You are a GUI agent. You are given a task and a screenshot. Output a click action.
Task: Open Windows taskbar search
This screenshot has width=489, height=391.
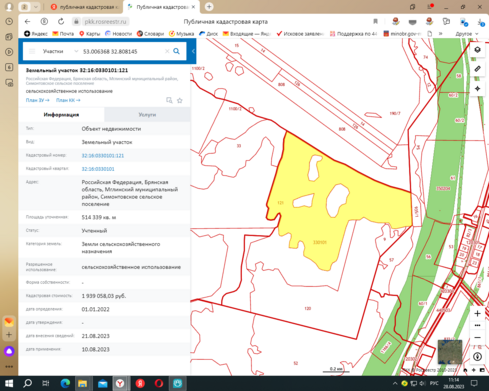27,384
